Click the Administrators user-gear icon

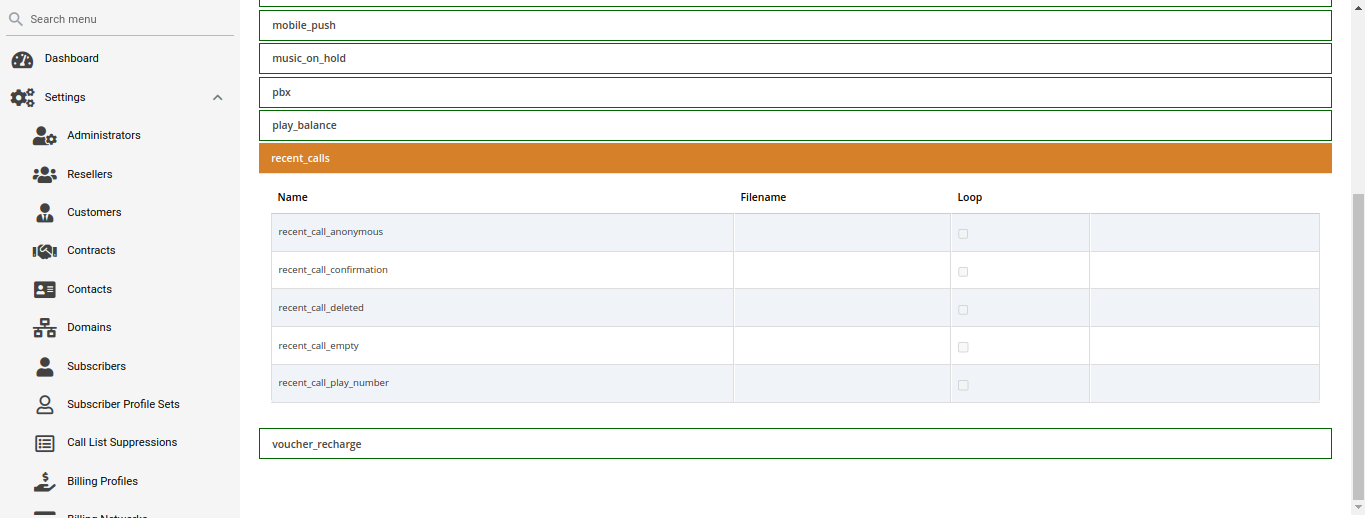[44, 136]
